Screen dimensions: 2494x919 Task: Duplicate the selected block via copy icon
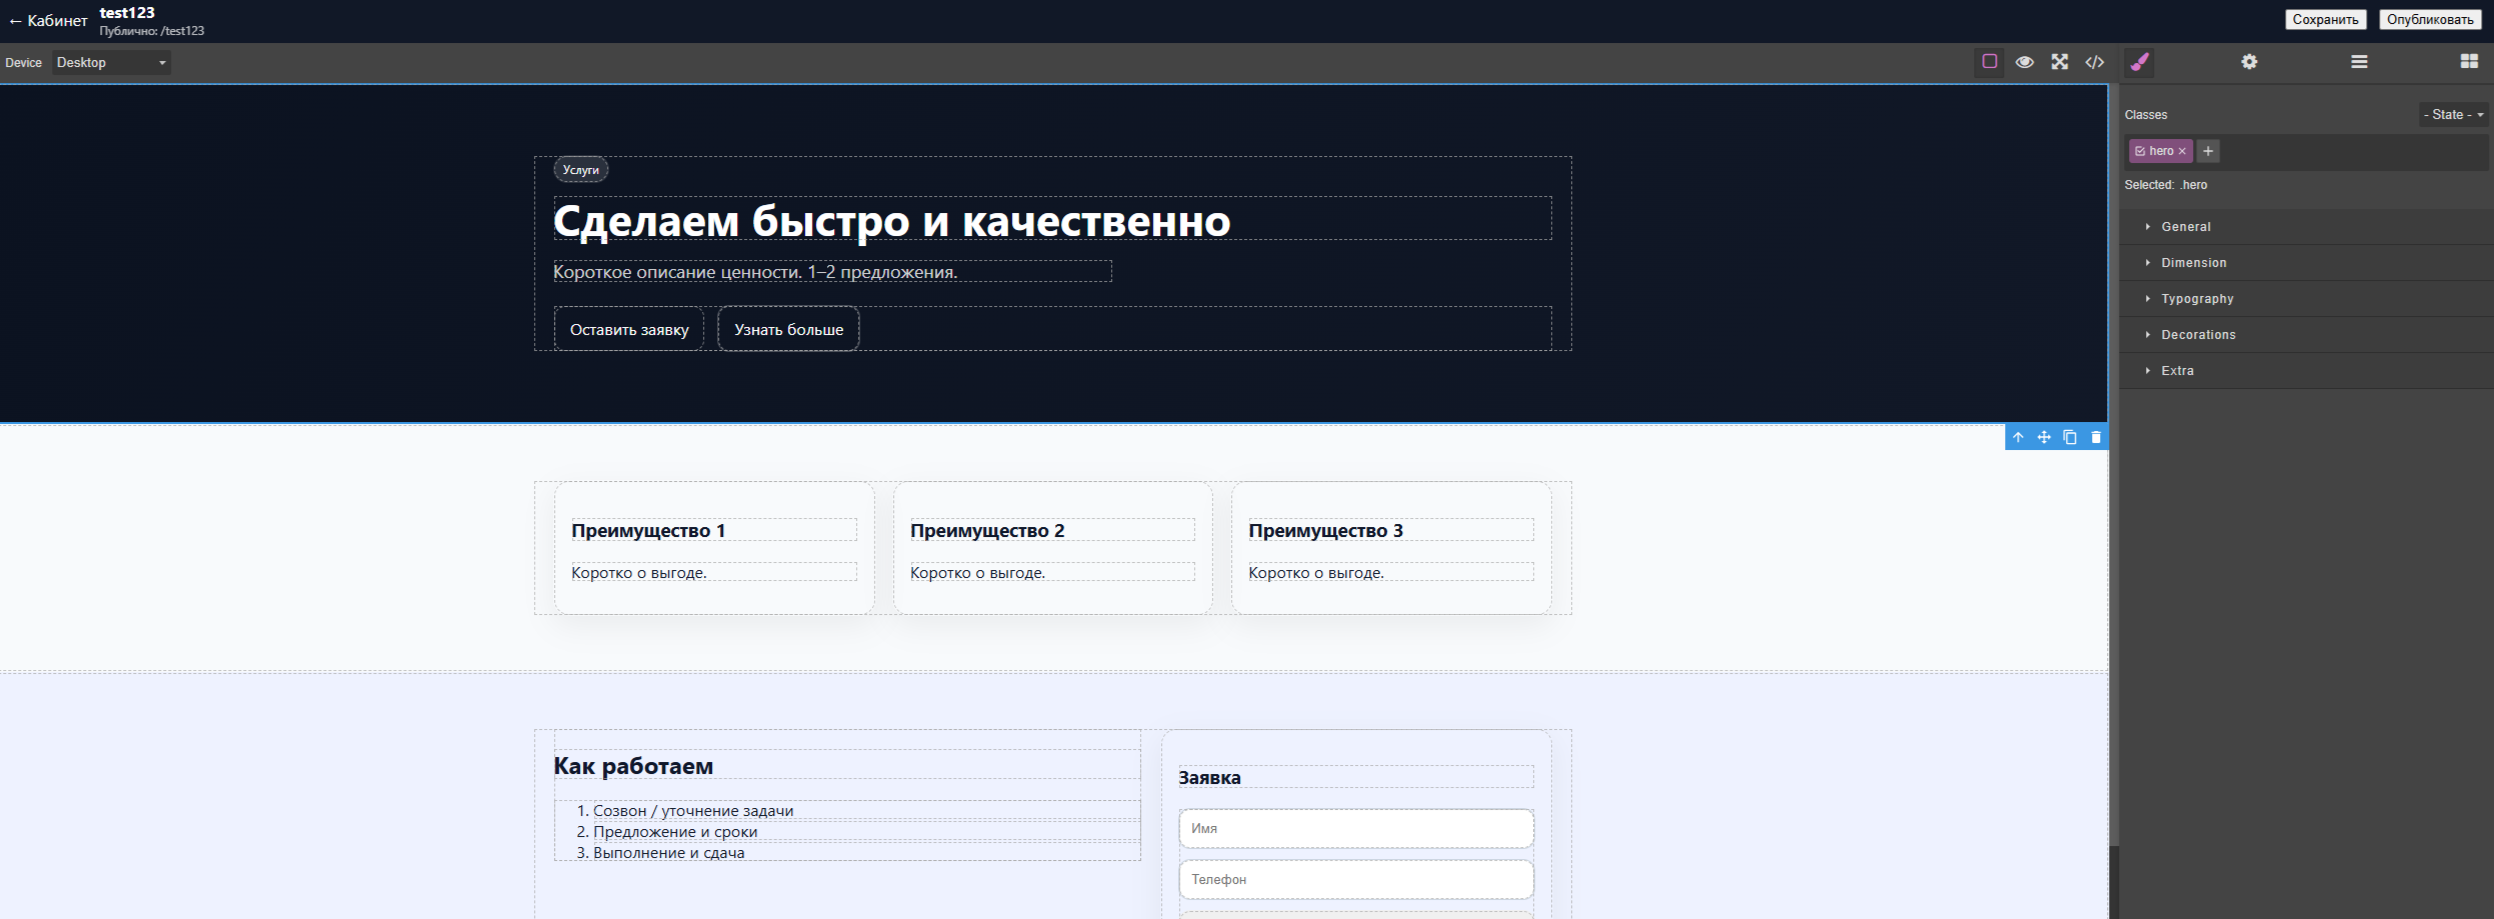2069,437
